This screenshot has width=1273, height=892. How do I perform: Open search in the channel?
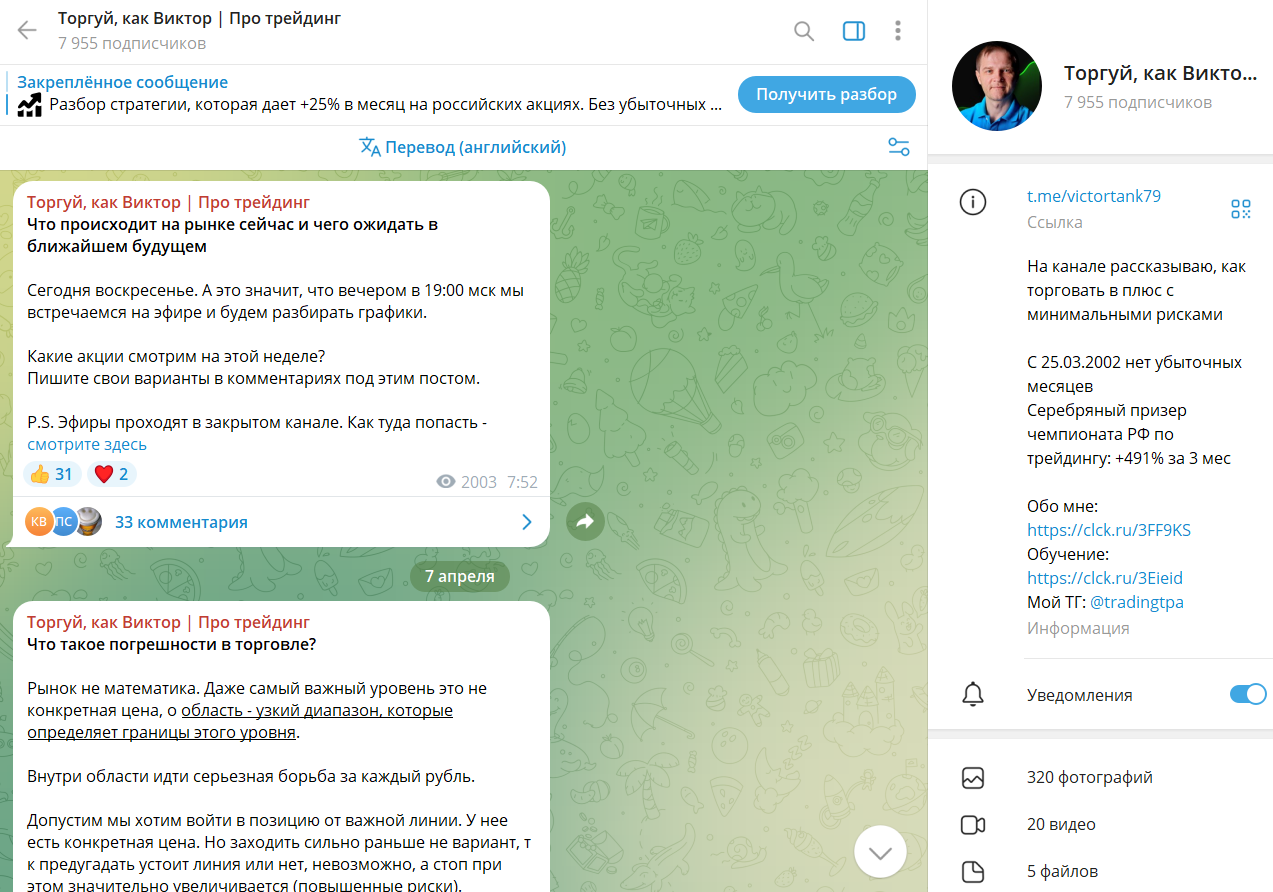(804, 31)
